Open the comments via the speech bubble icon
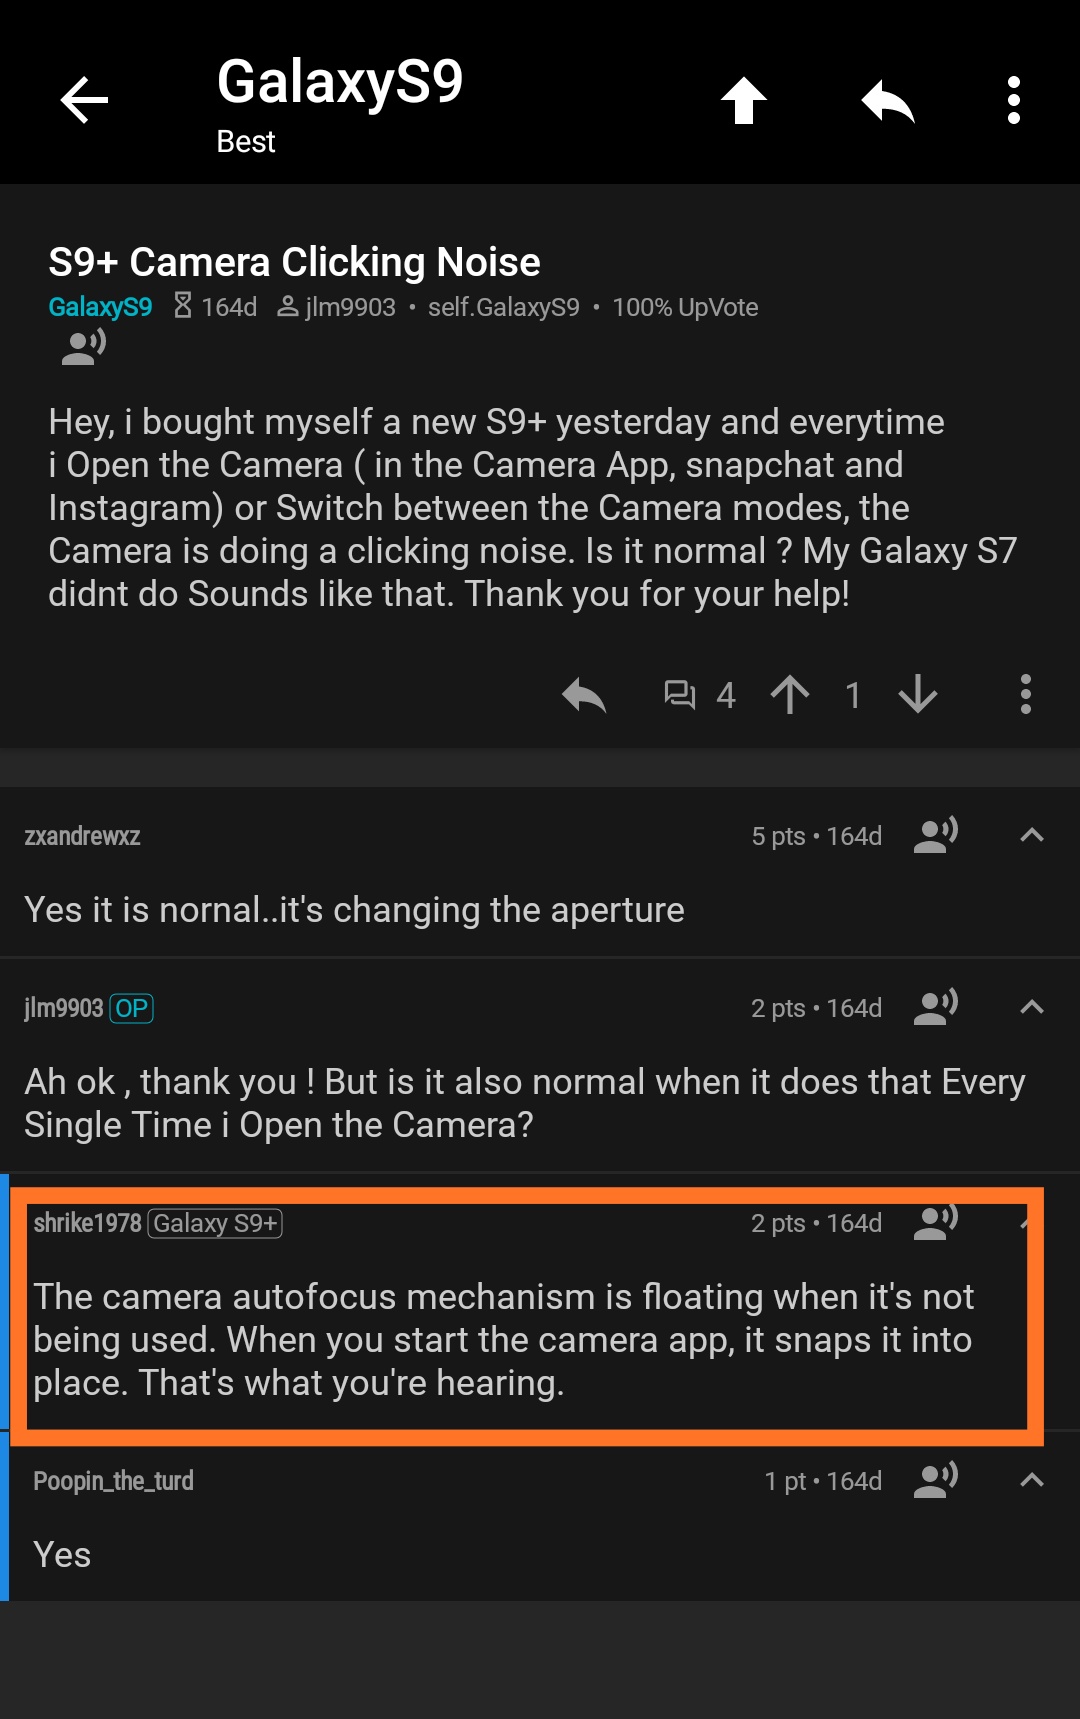1080x1719 pixels. tap(681, 695)
